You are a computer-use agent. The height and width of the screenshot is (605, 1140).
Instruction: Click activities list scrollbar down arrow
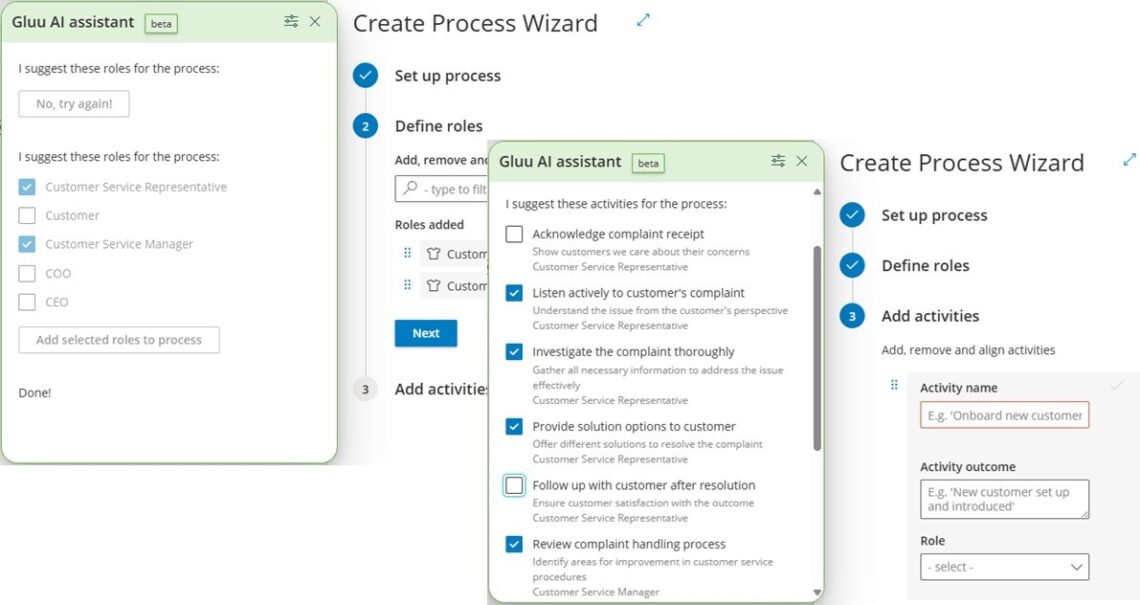(x=817, y=593)
